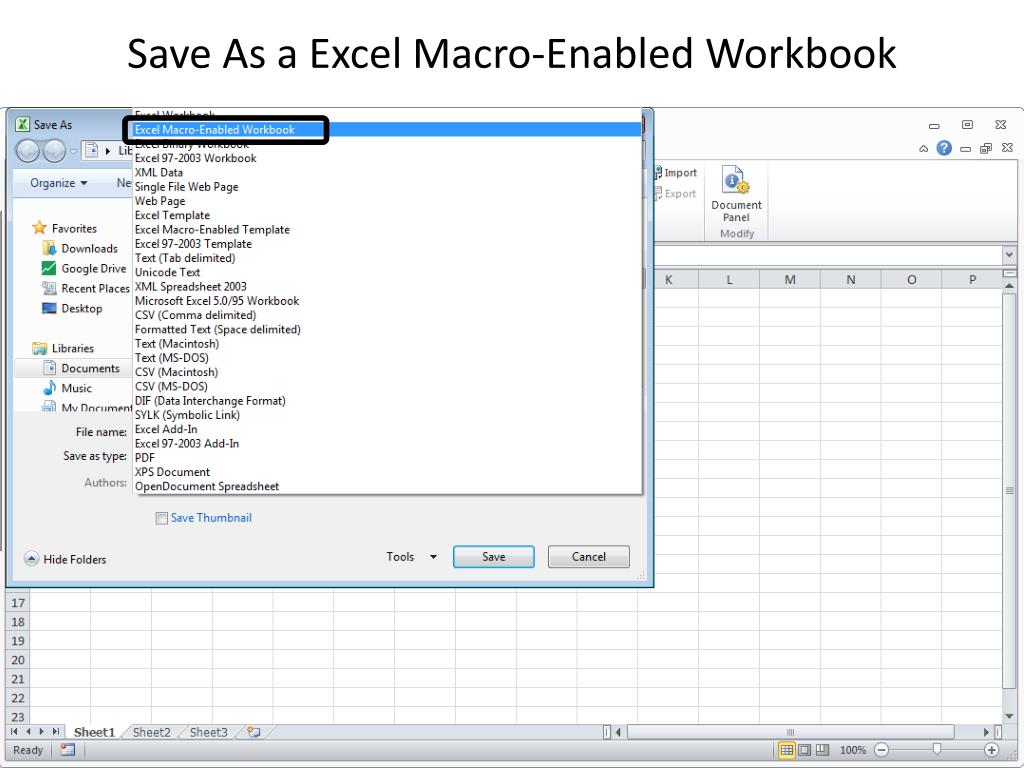The width and height of the screenshot is (1024, 768).
Task: Go forward with the Forward arrow
Action: pyautogui.click(x=54, y=152)
